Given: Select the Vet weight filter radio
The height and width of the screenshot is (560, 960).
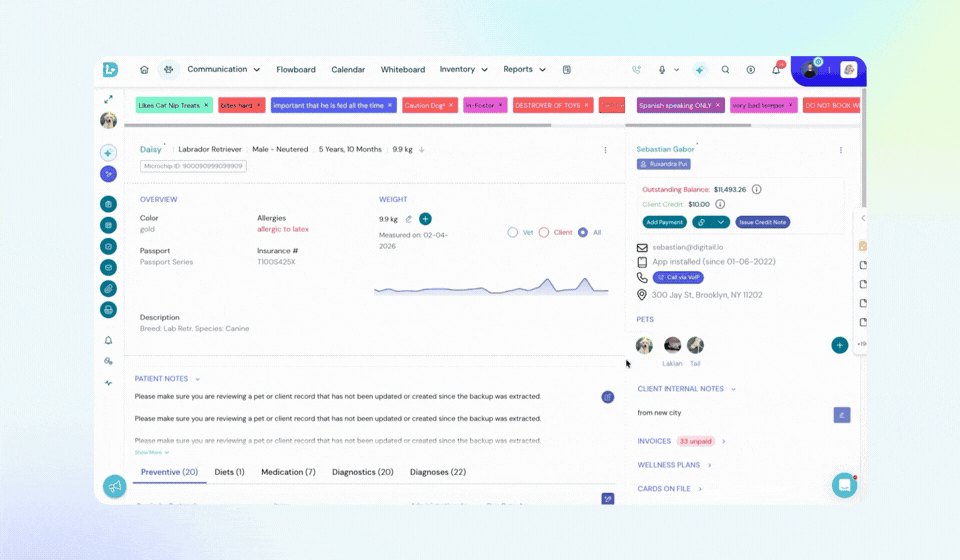Looking at the screenshot, I should 513,232.
